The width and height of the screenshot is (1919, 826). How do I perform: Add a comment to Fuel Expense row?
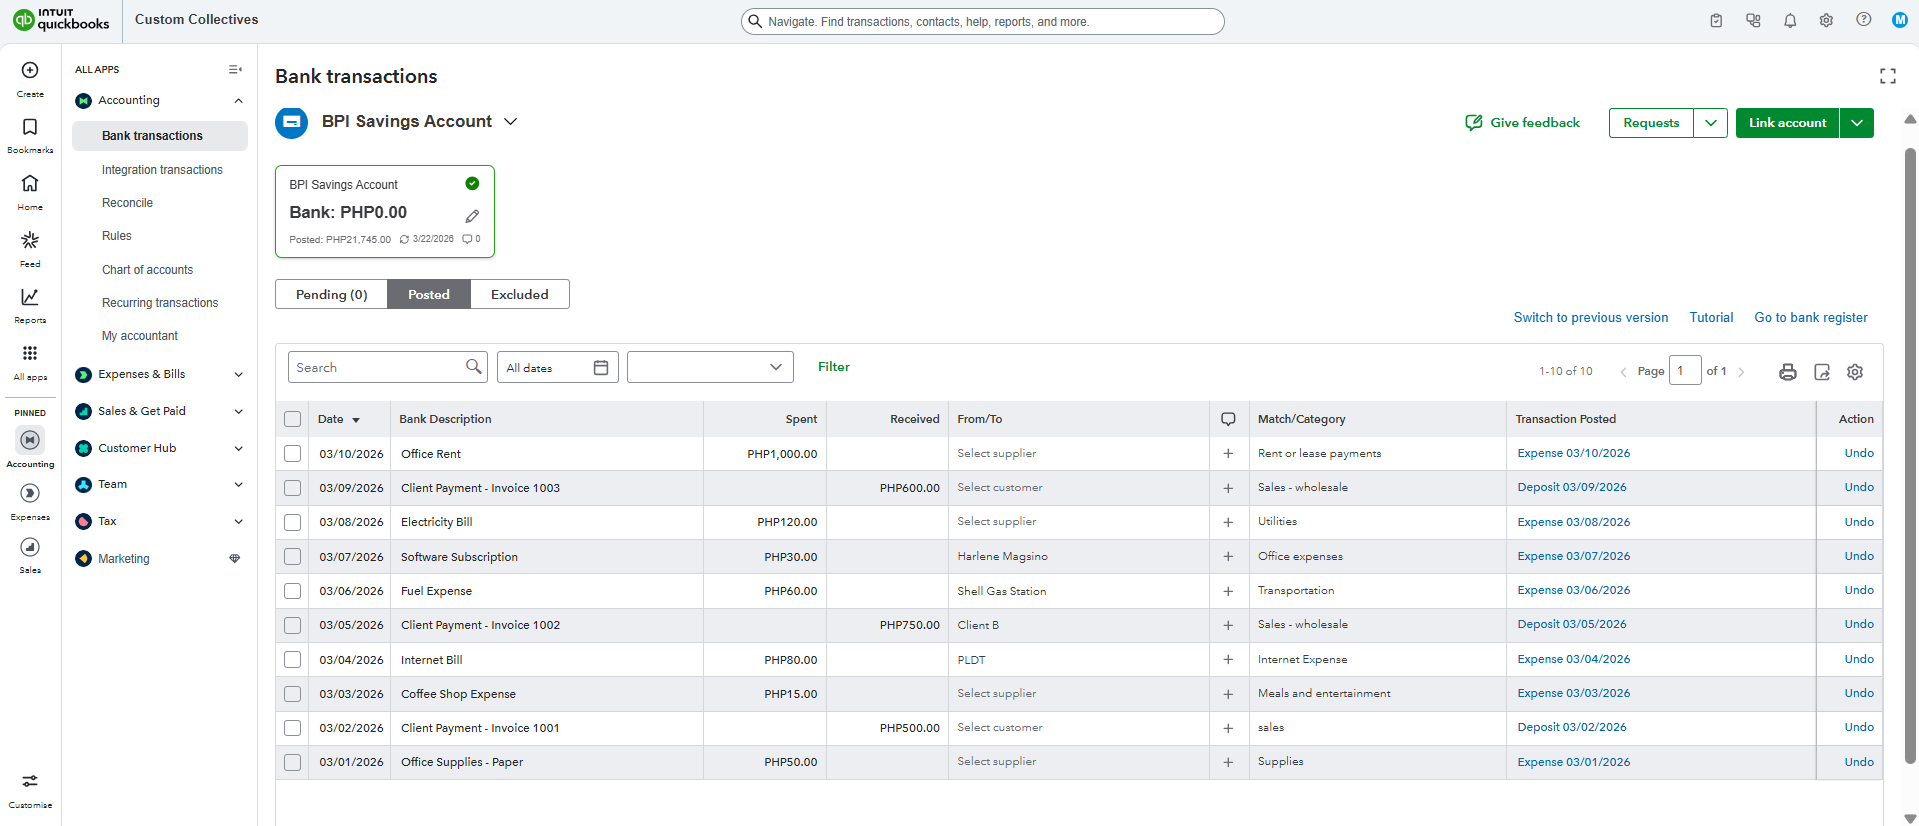pyautogui.click(x=1228, y=591)
